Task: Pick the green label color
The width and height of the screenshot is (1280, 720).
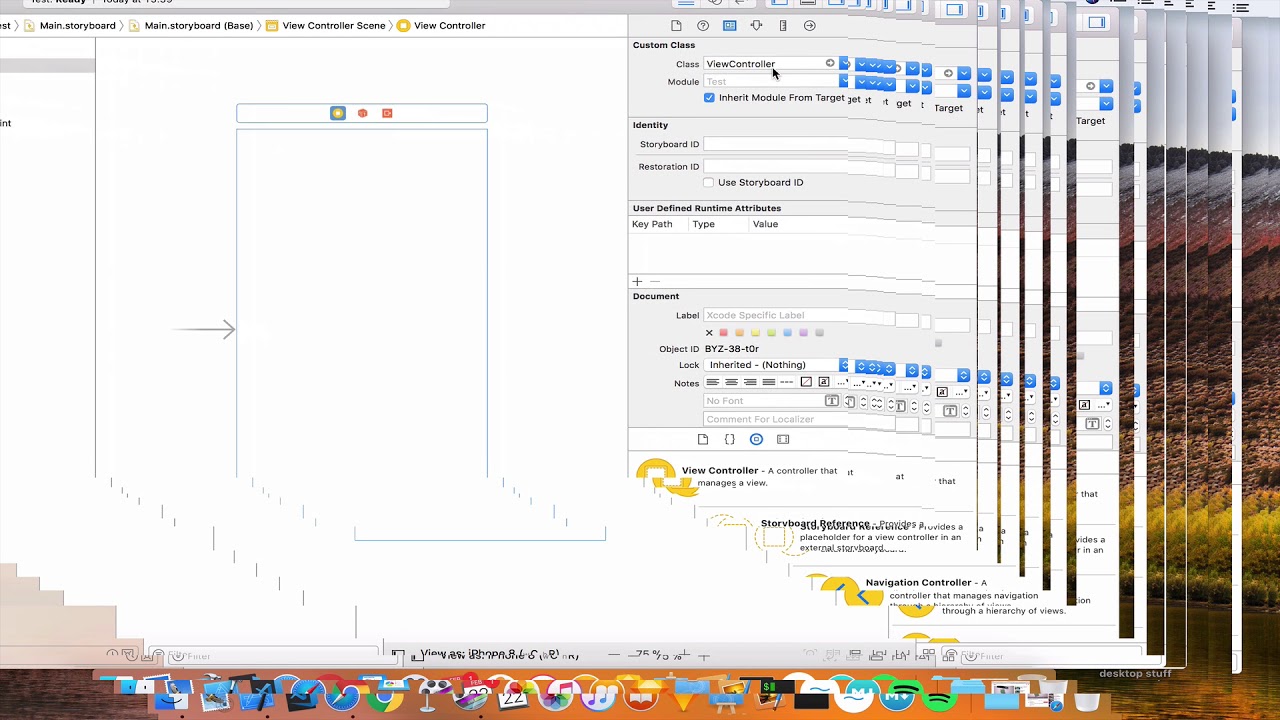Action: click(x=771, y=333)
